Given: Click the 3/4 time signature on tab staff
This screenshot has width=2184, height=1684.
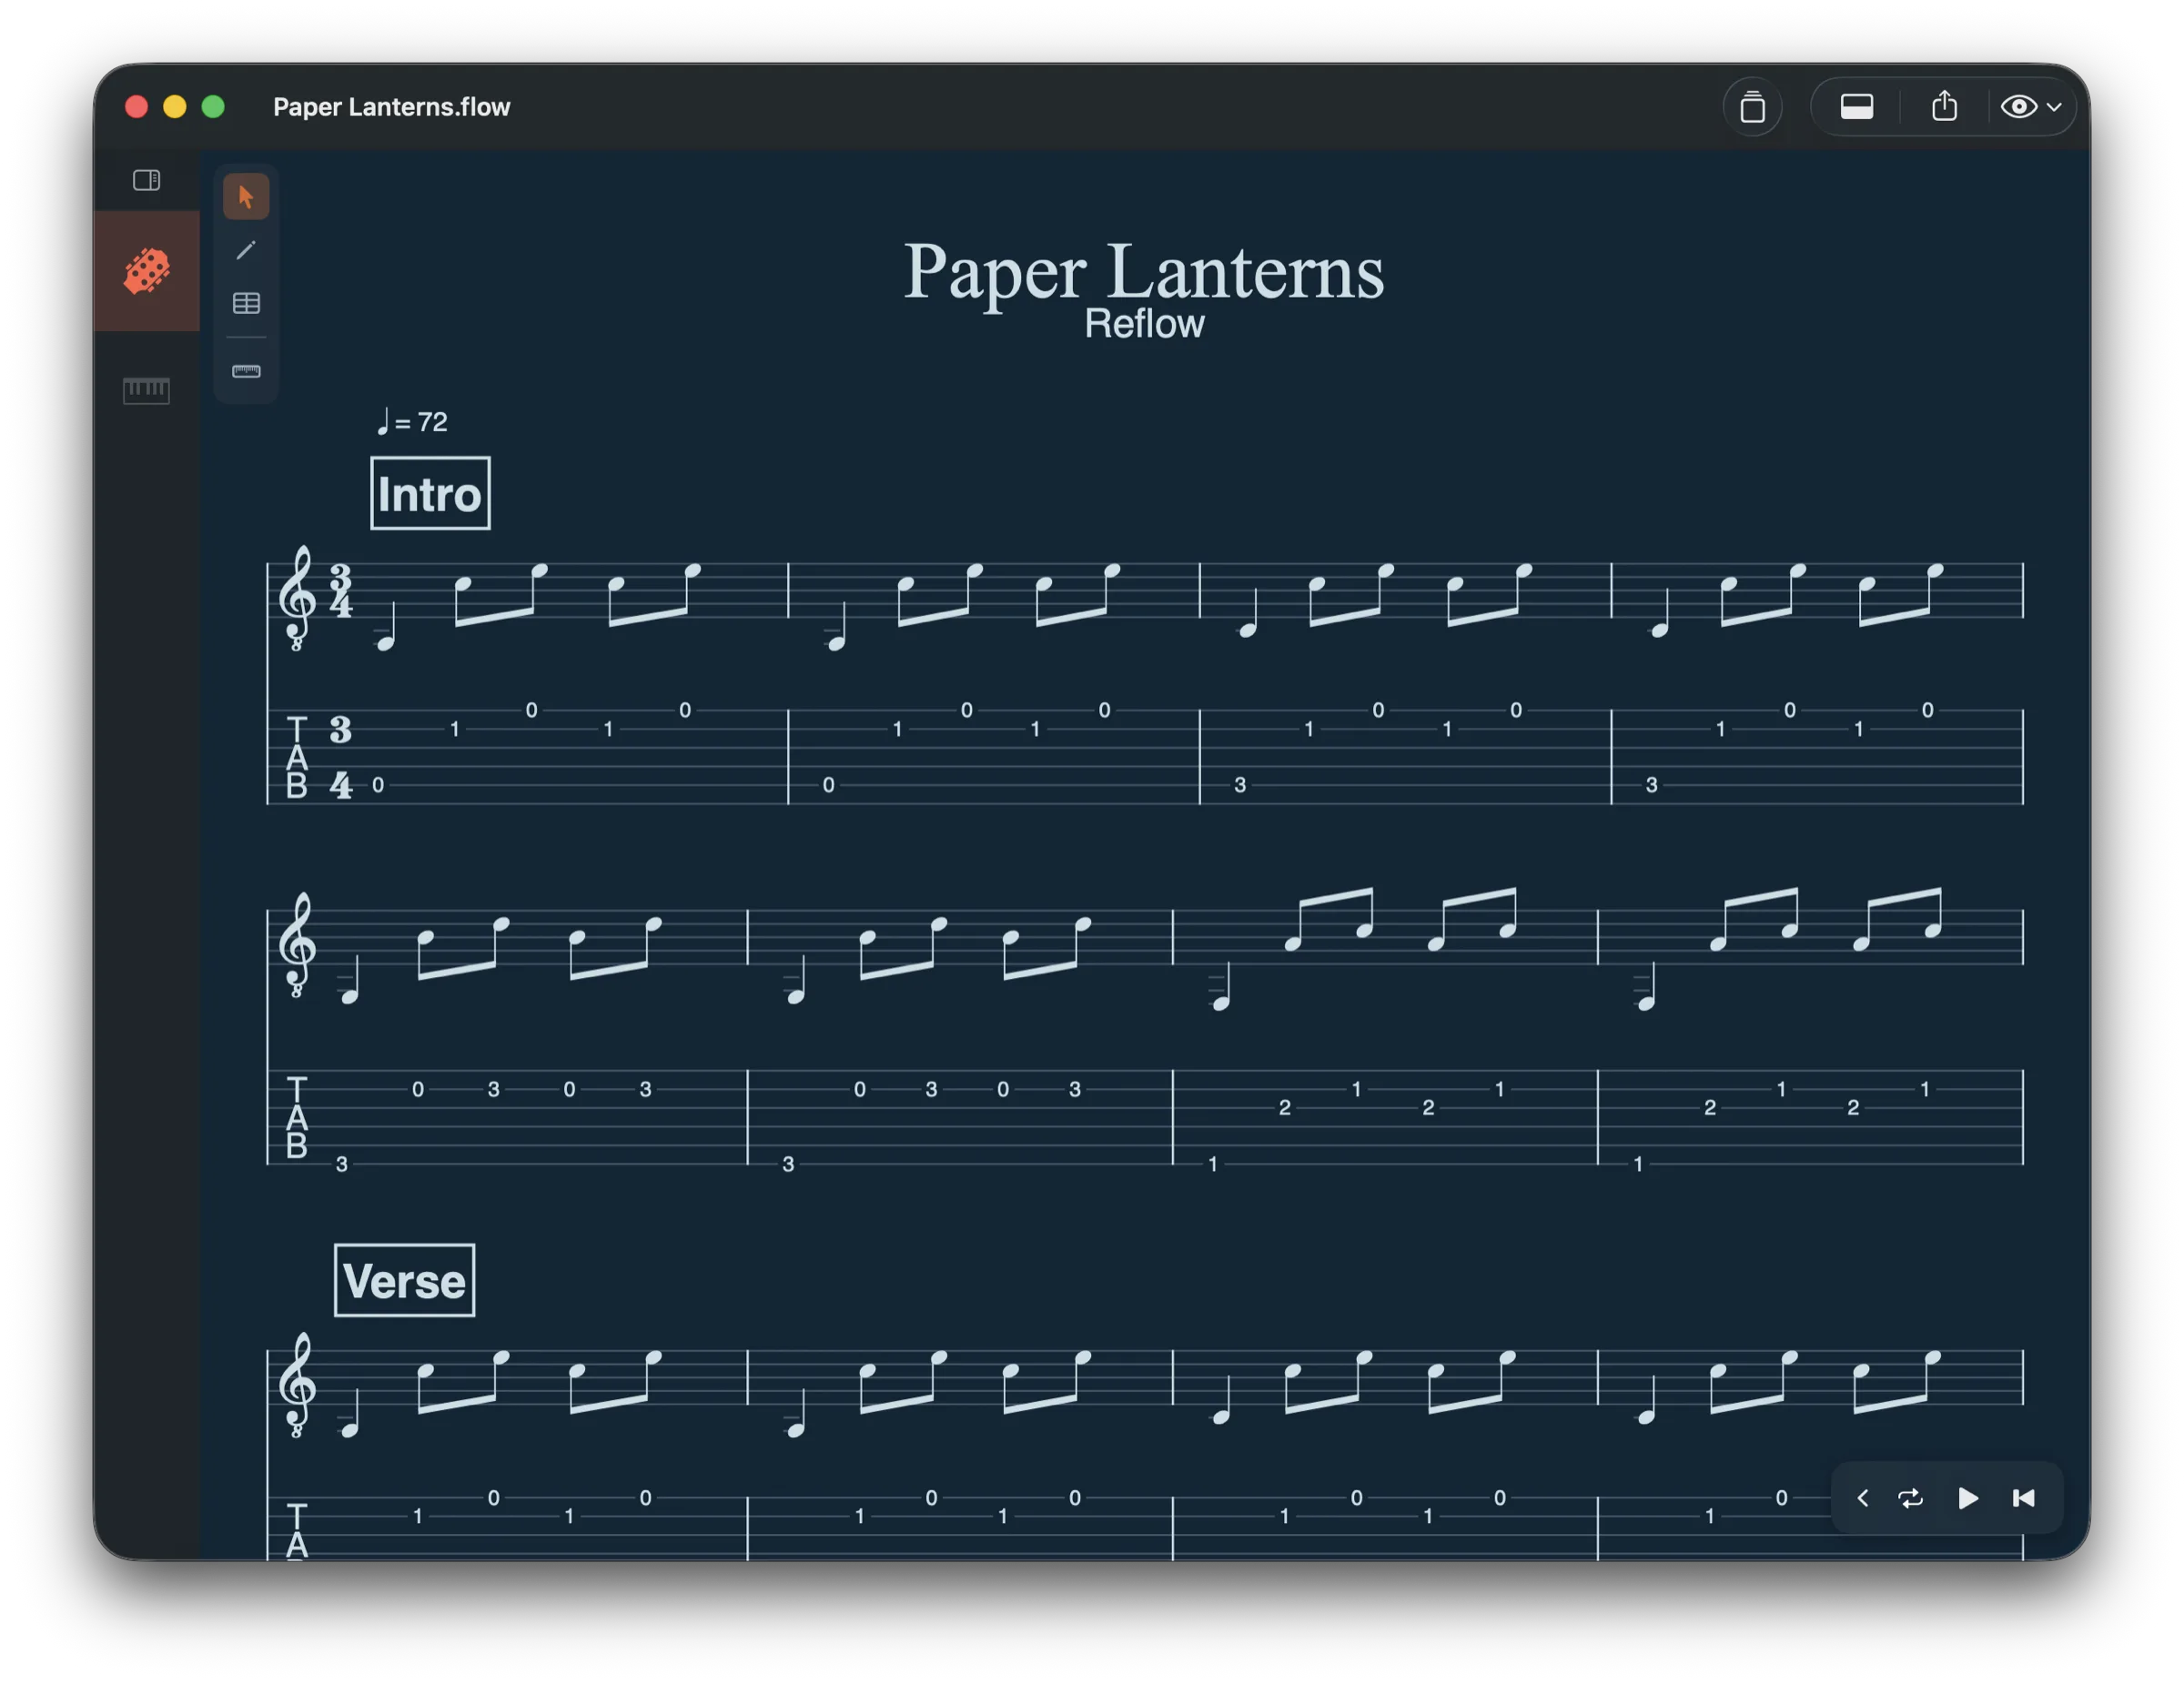Looking at the screenshot, I should [x=341, y=757].
